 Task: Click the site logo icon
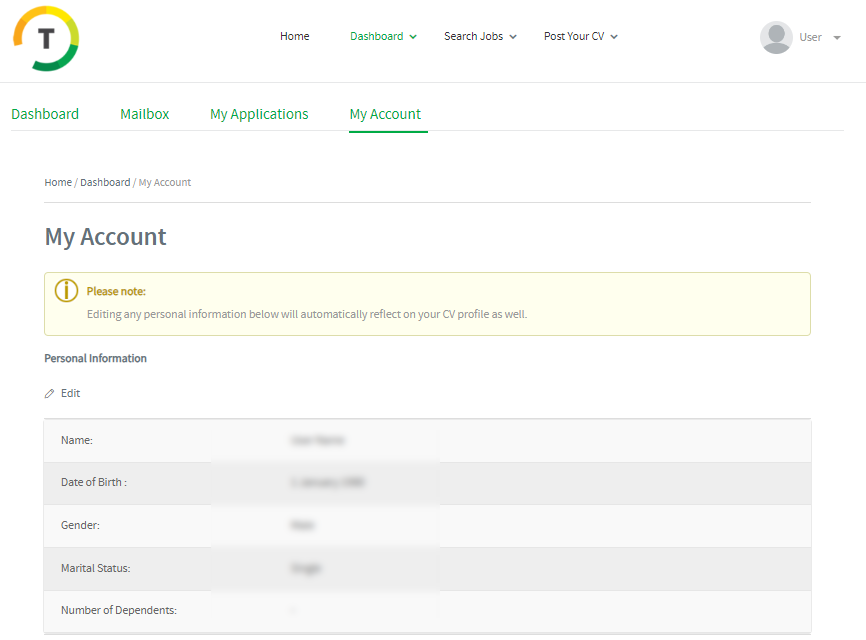(x=46, y=38)
